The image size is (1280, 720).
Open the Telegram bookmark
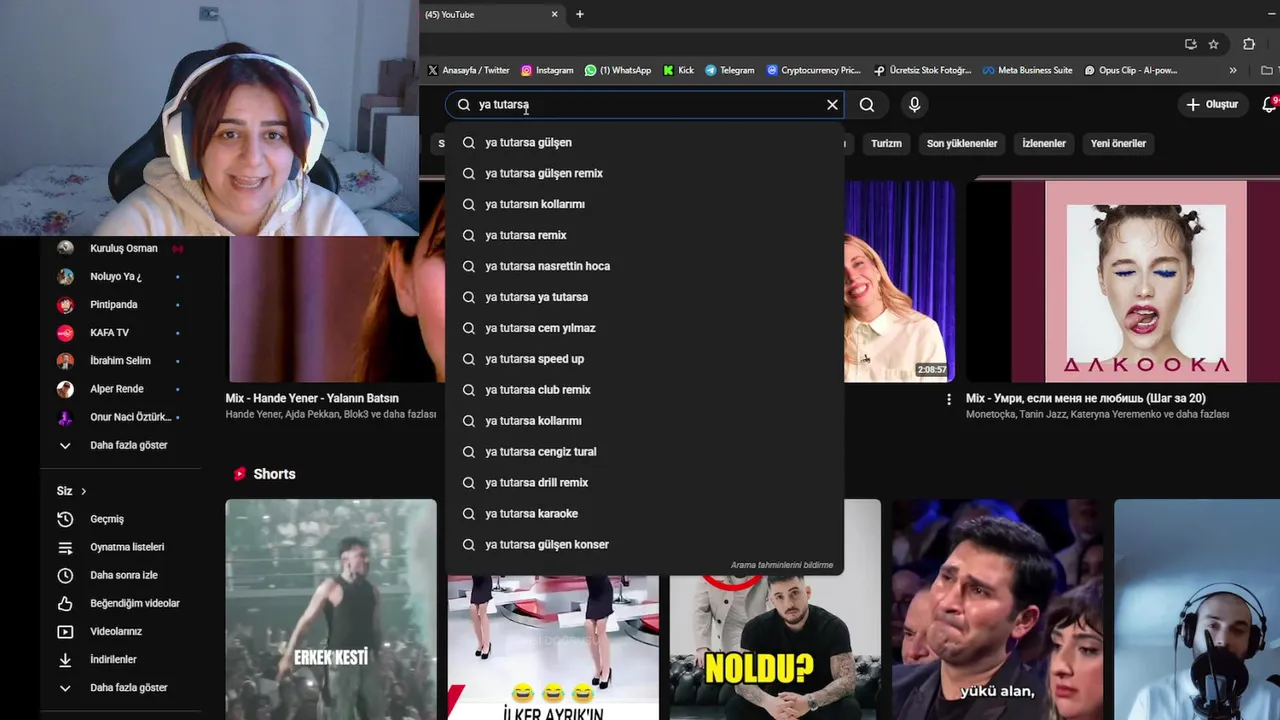click(730, 70)
